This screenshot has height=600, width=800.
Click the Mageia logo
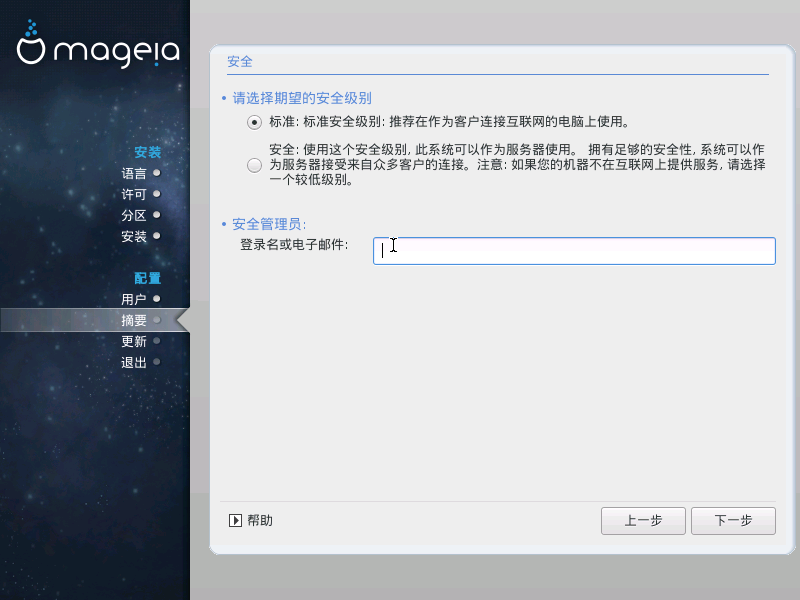click(98, 45)
